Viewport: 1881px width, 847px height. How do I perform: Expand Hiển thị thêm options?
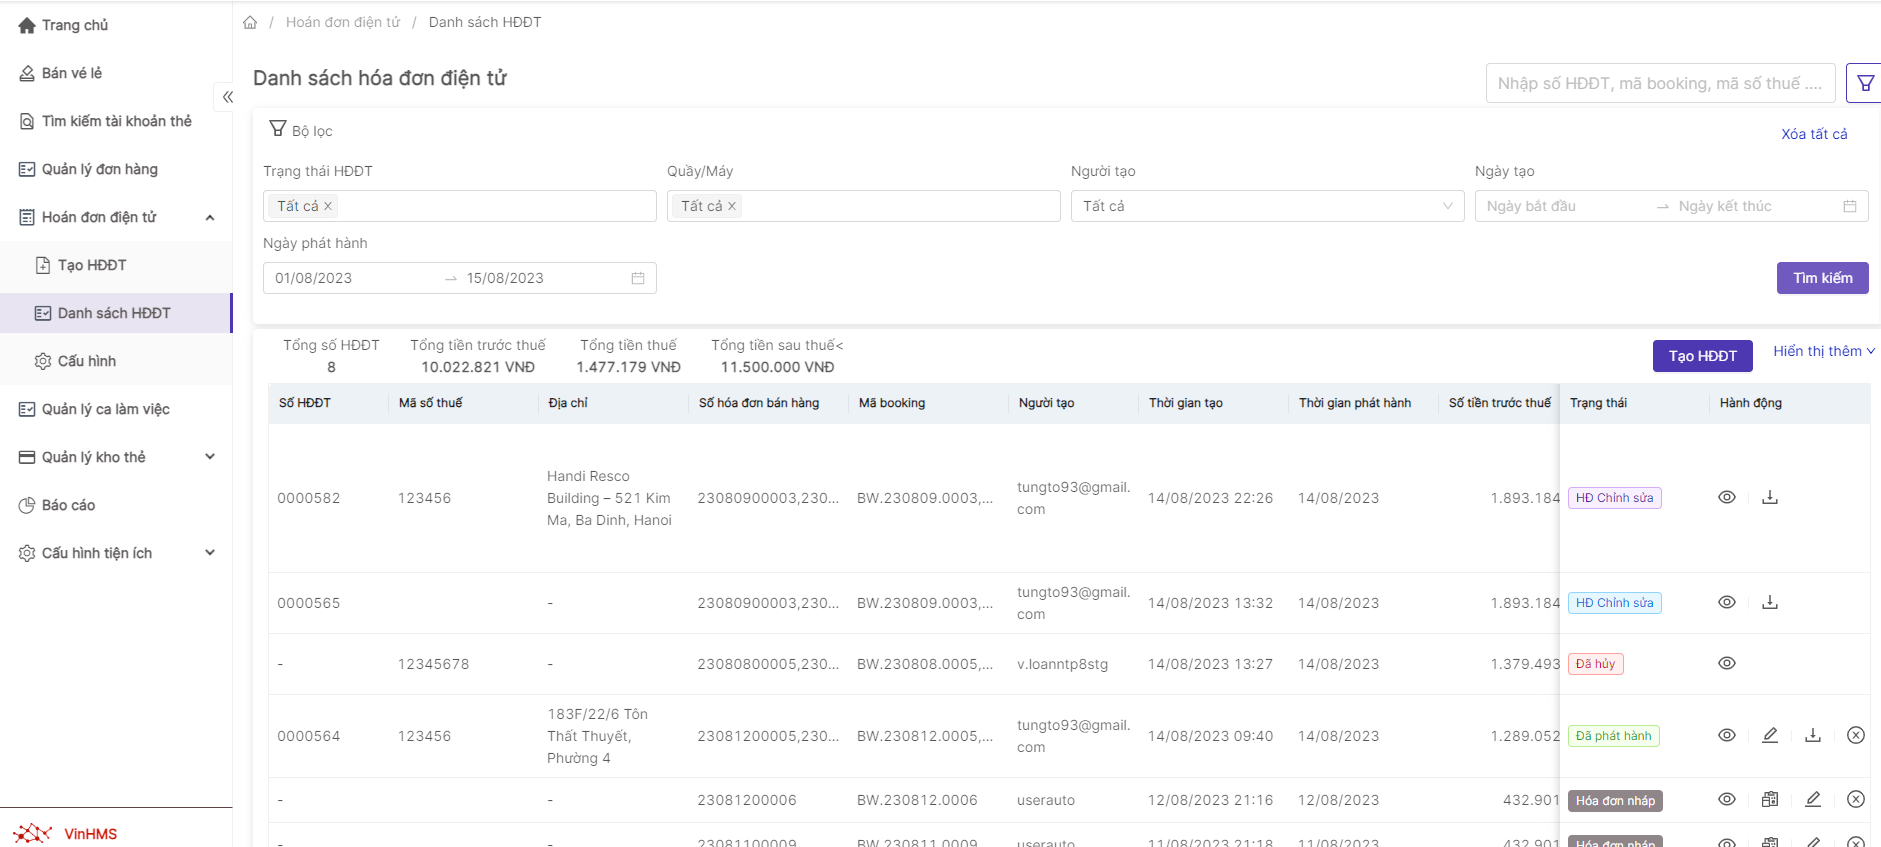point(1823,351)
